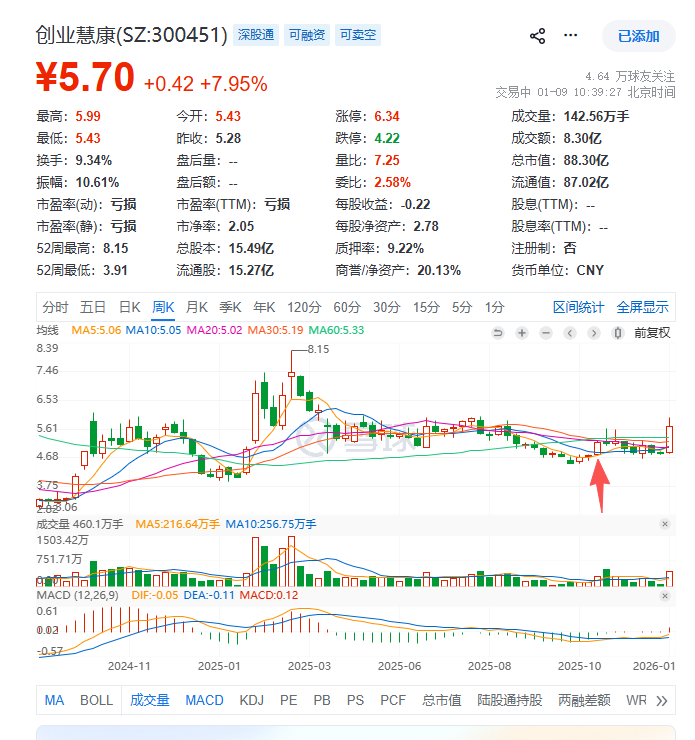Click the MA5:5.06 legend label
Screen dimensions: 695x740
click(96, 330)
